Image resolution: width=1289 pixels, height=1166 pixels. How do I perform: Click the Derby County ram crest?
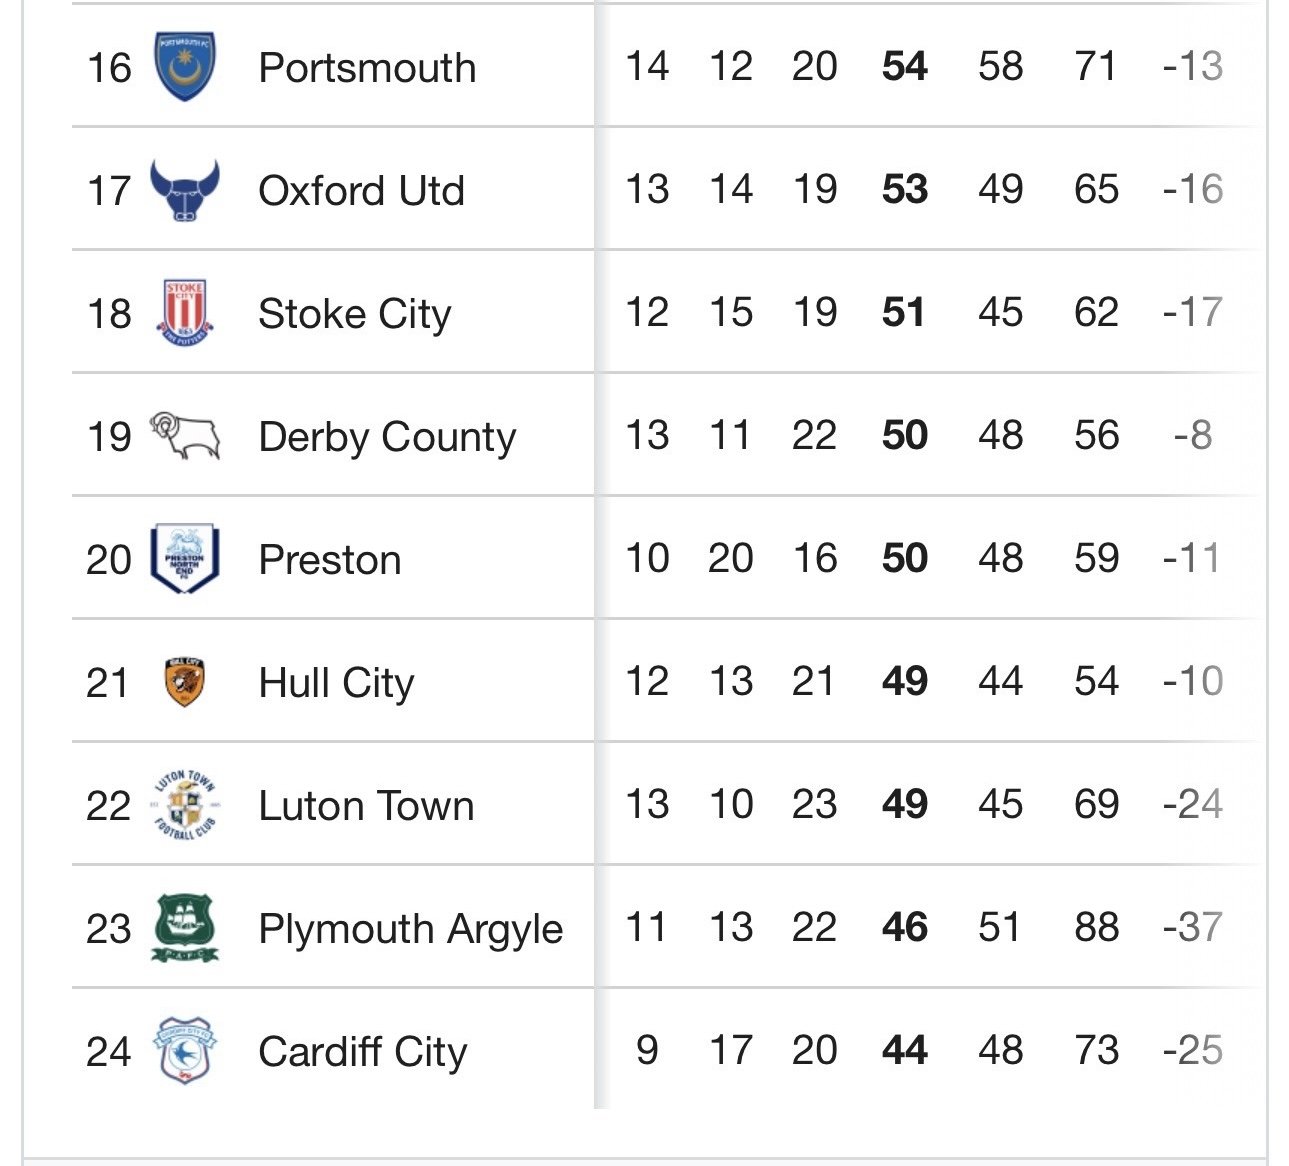185,436
